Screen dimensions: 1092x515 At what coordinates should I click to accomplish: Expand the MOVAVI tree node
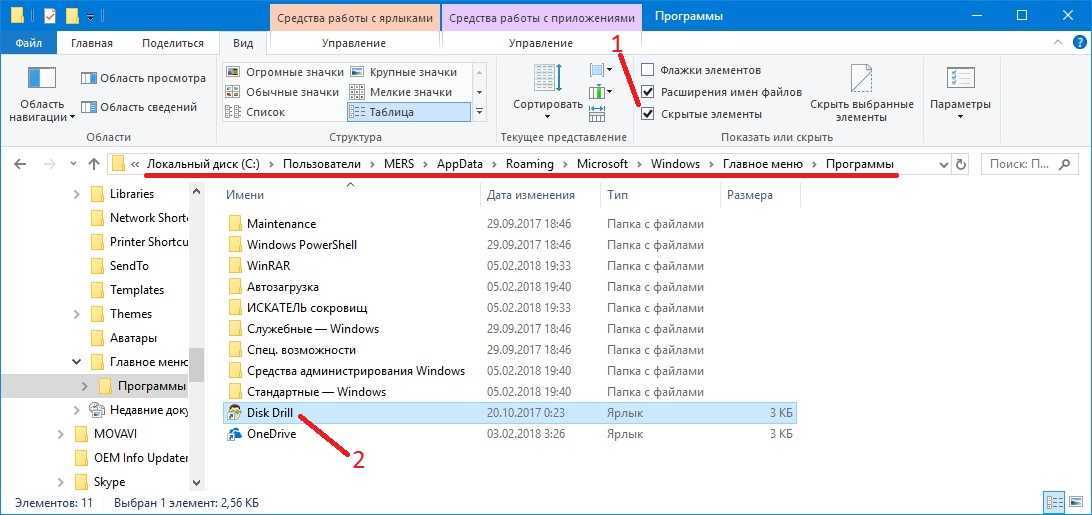coord(61,433)
